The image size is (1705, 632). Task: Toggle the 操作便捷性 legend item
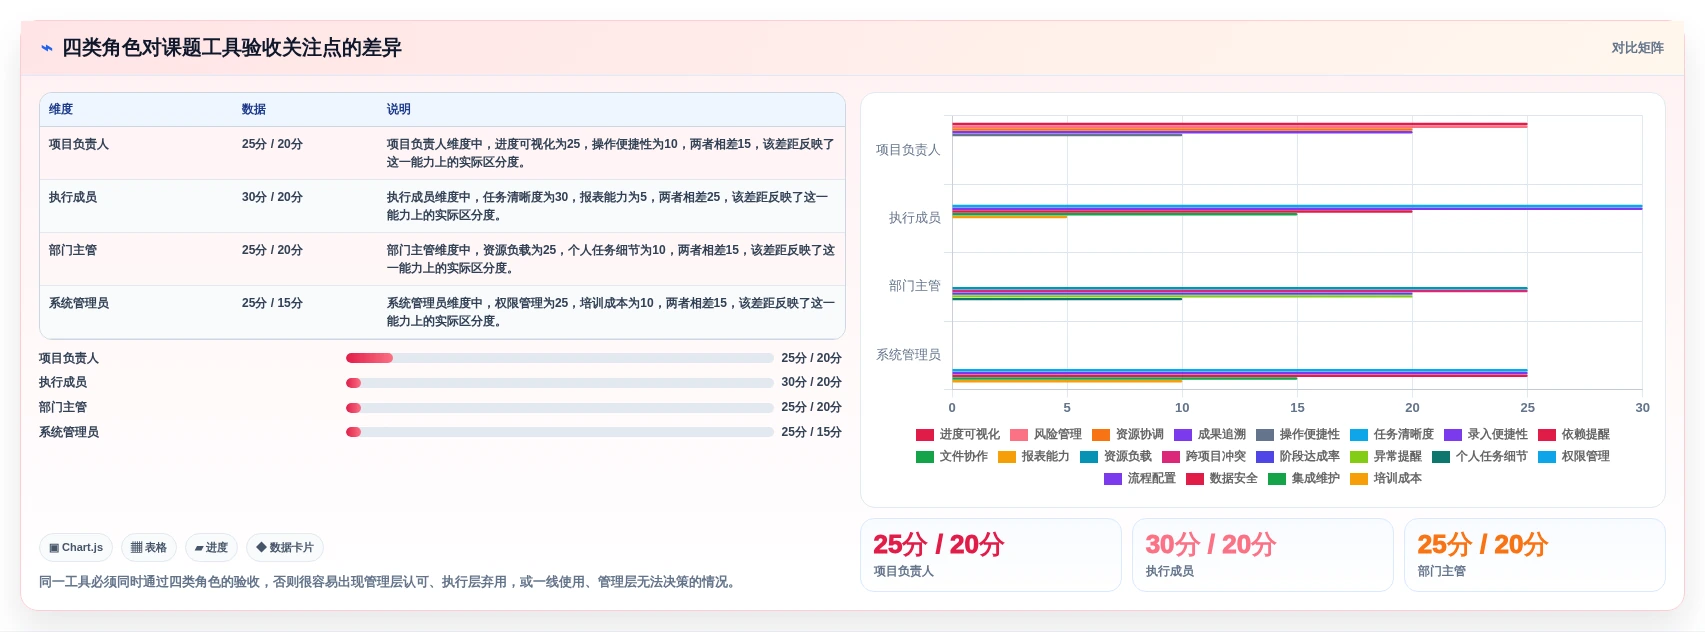(1298, 434)
